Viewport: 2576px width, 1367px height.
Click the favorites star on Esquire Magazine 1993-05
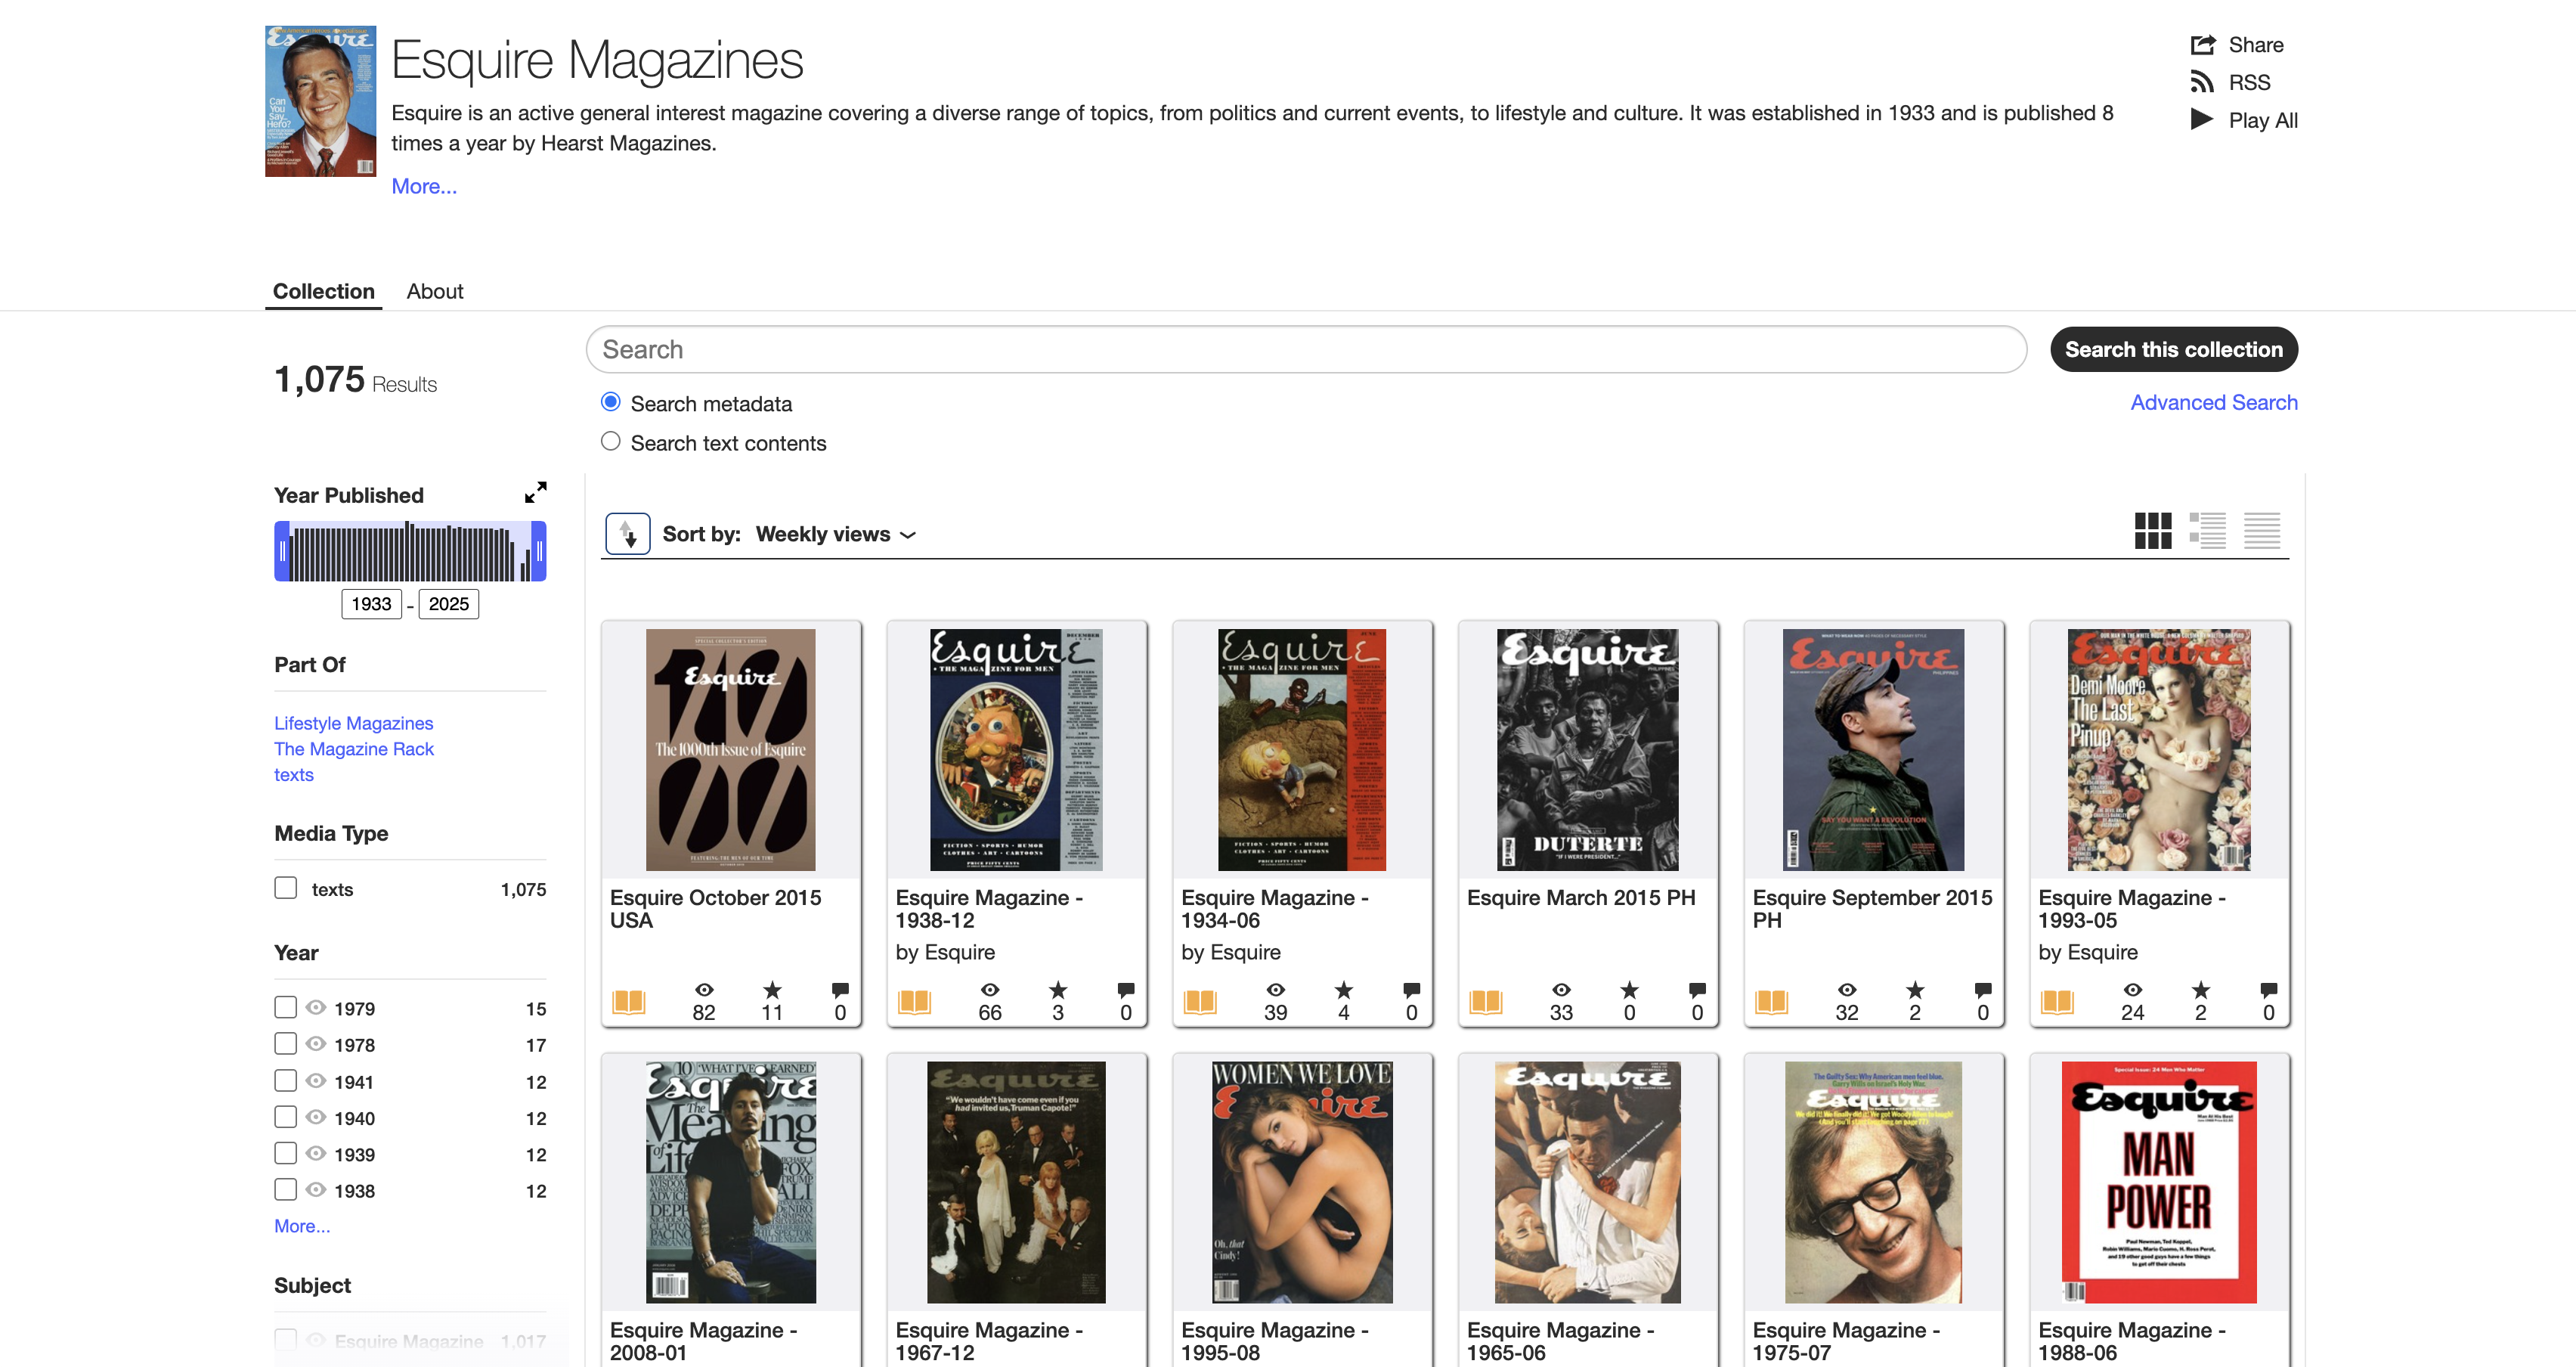(x=2201, y=989)
